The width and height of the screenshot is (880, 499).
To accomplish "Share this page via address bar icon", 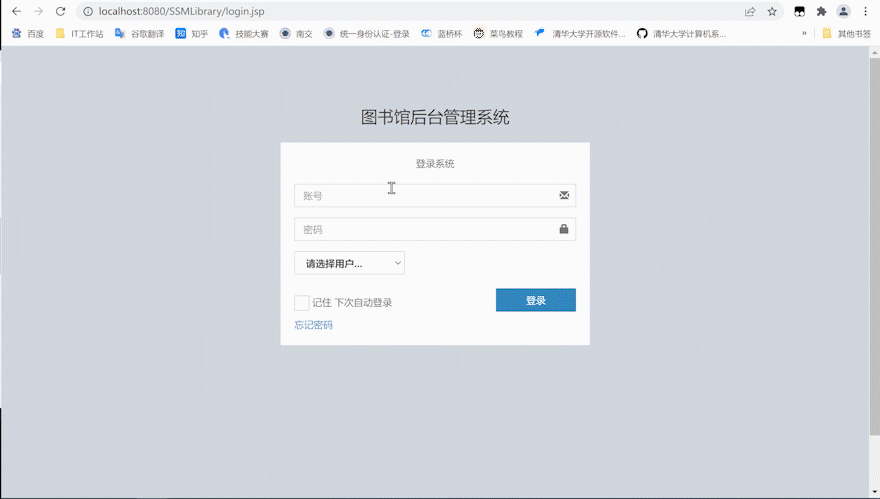I will [x=750, y=11].
